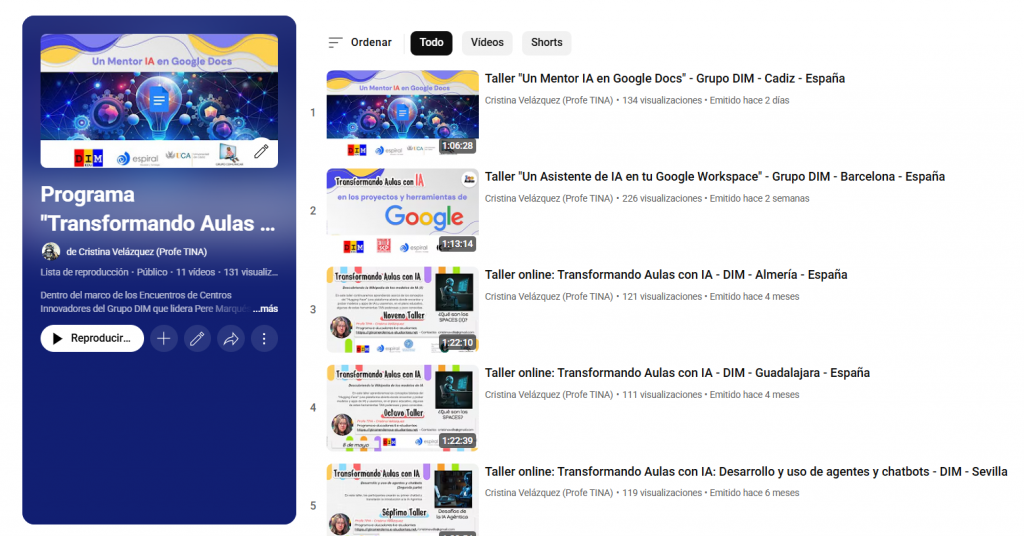Open the three-dot more options menu
Image resolution: width=1024 pixels, height=536 pixels.
(264, 339)
